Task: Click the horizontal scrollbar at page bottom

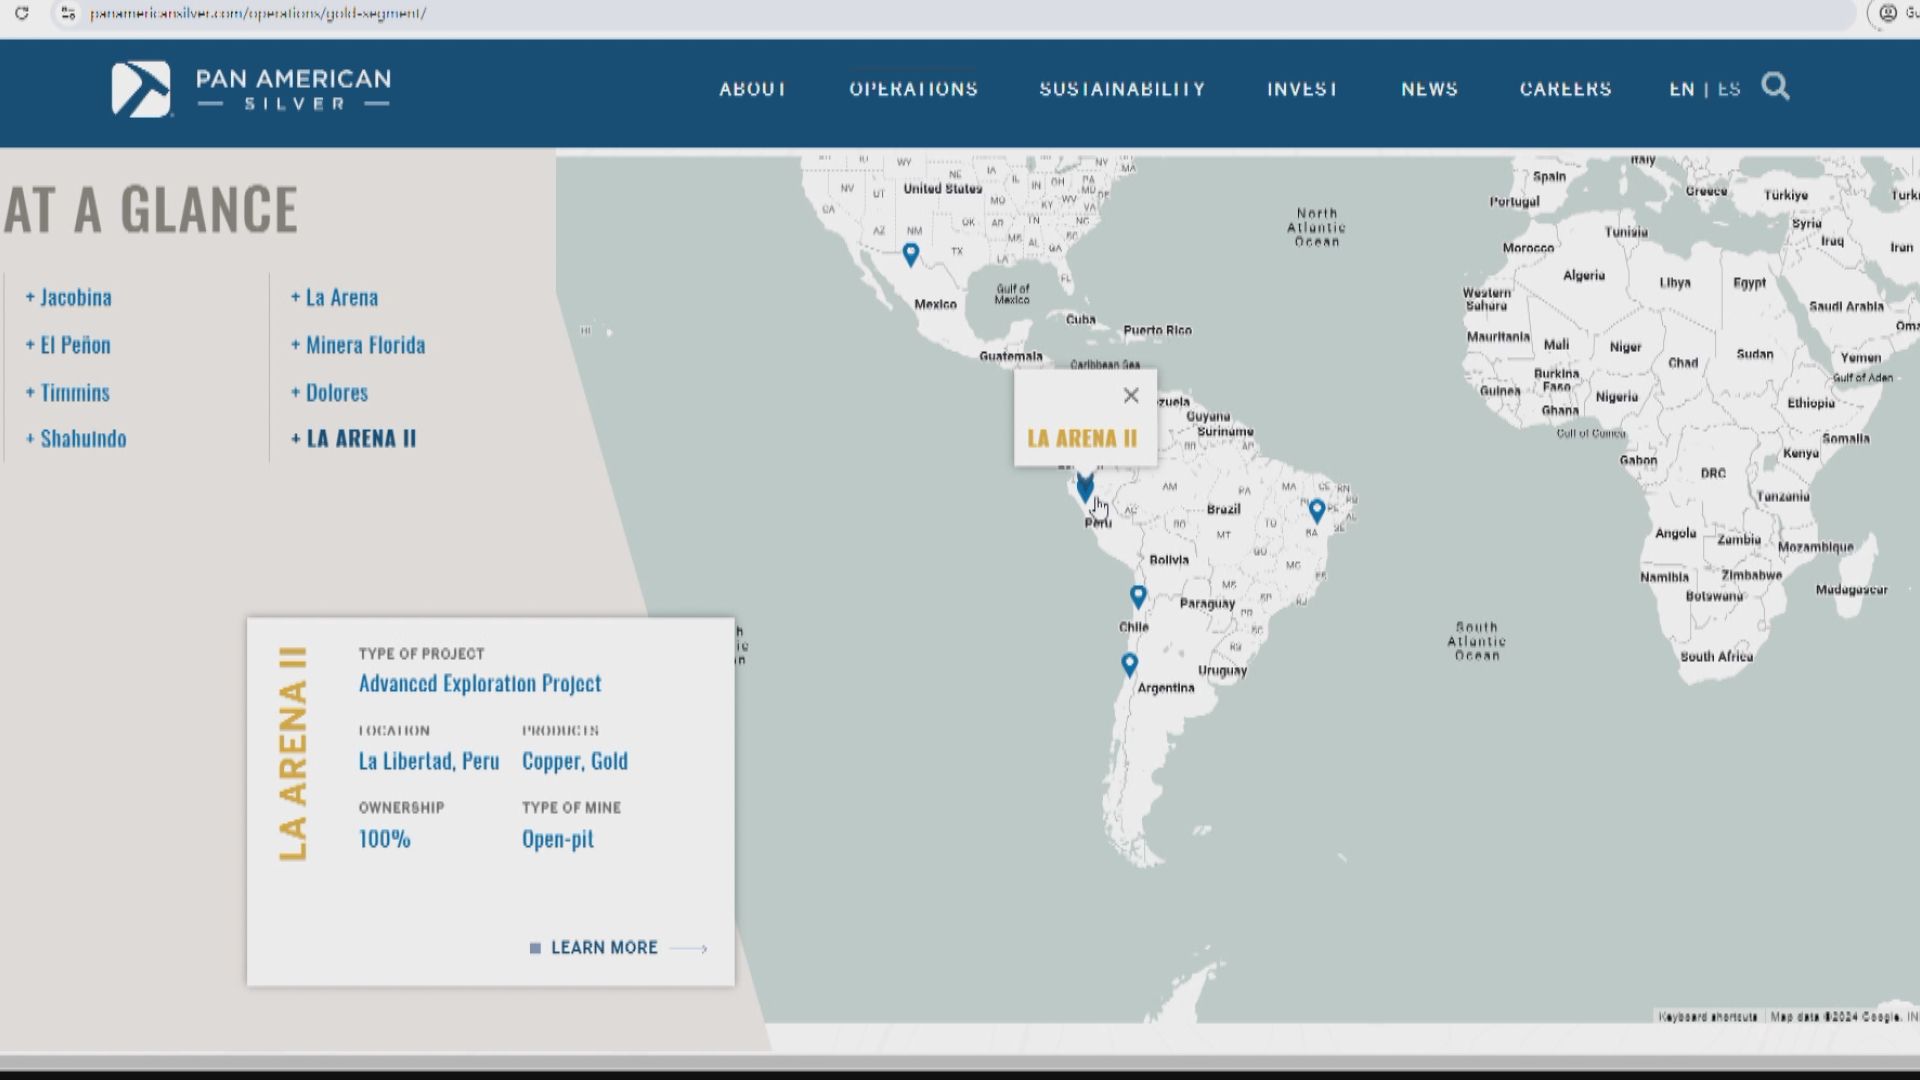Action: 960,1061
